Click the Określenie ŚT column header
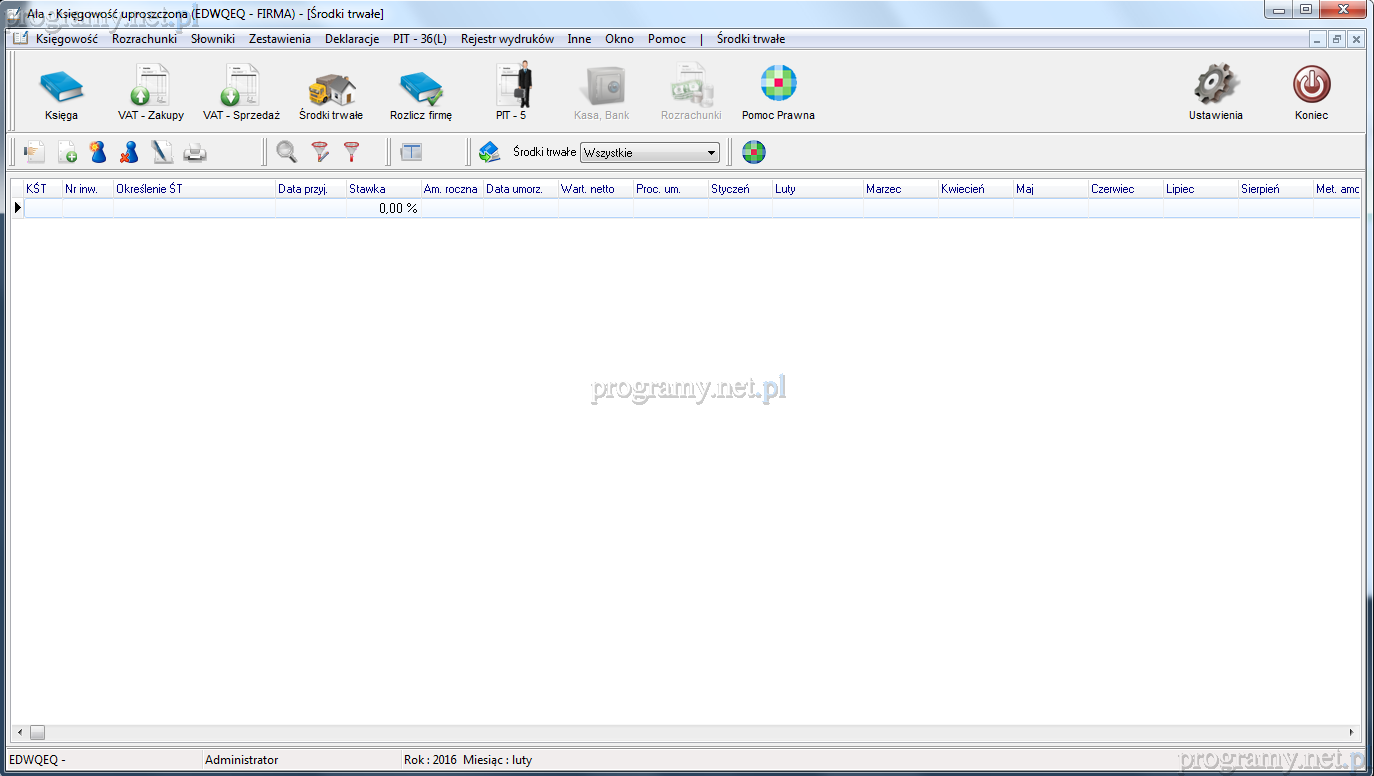Viewport: 1374px width, 776px height. click(x=194, y=189)
